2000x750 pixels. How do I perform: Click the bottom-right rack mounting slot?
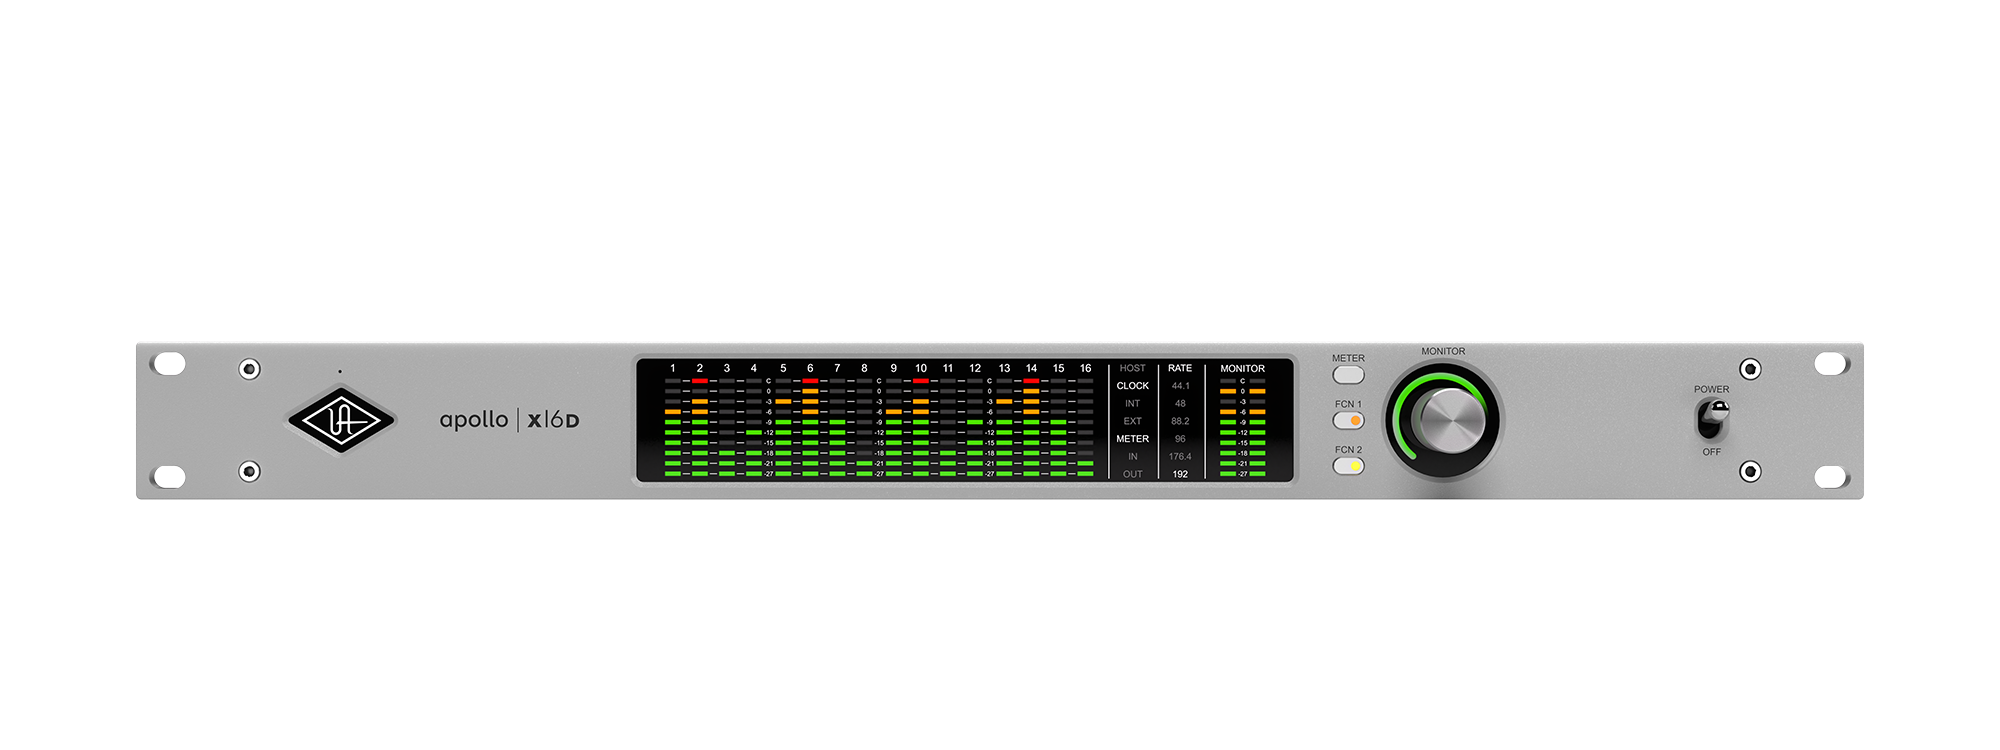coord(1831,477)
